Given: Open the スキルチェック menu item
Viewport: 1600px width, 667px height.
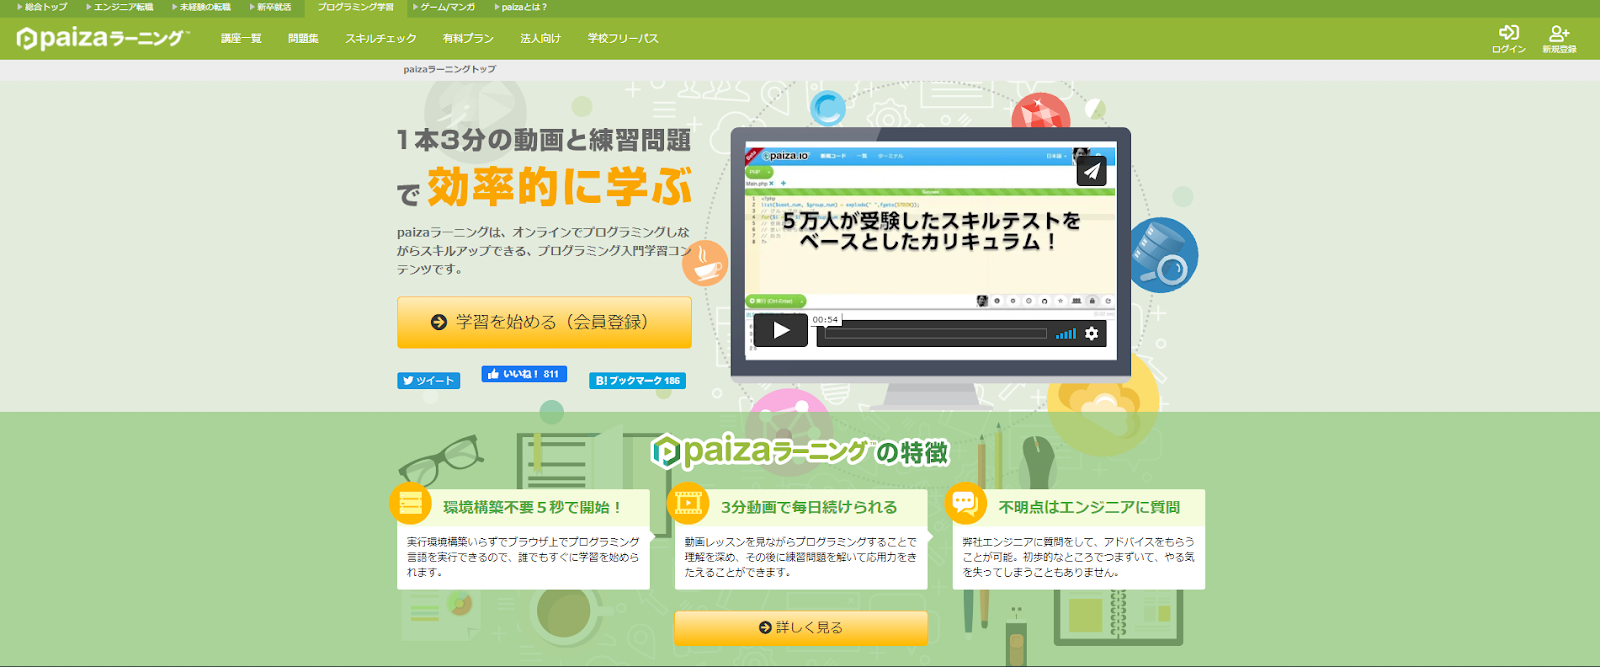Looking at the screenshot, I should (381, 39).
